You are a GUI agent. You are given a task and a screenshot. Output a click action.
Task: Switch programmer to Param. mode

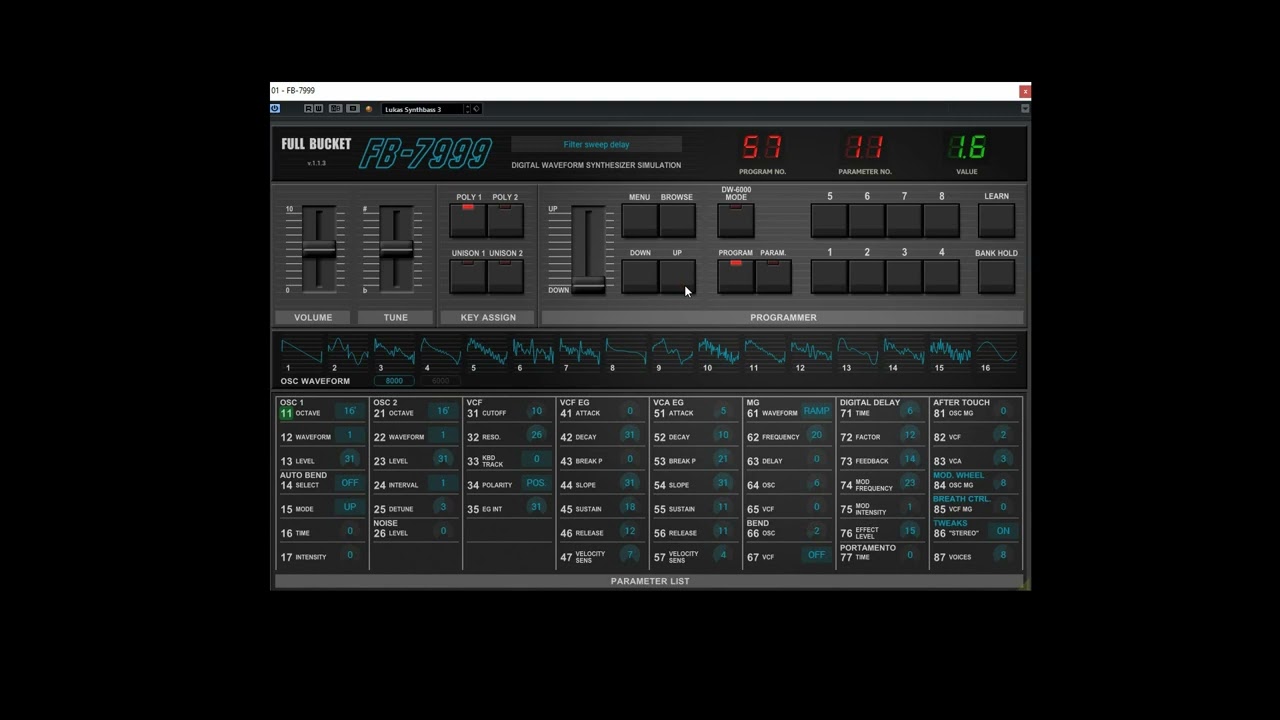point(773,276)
